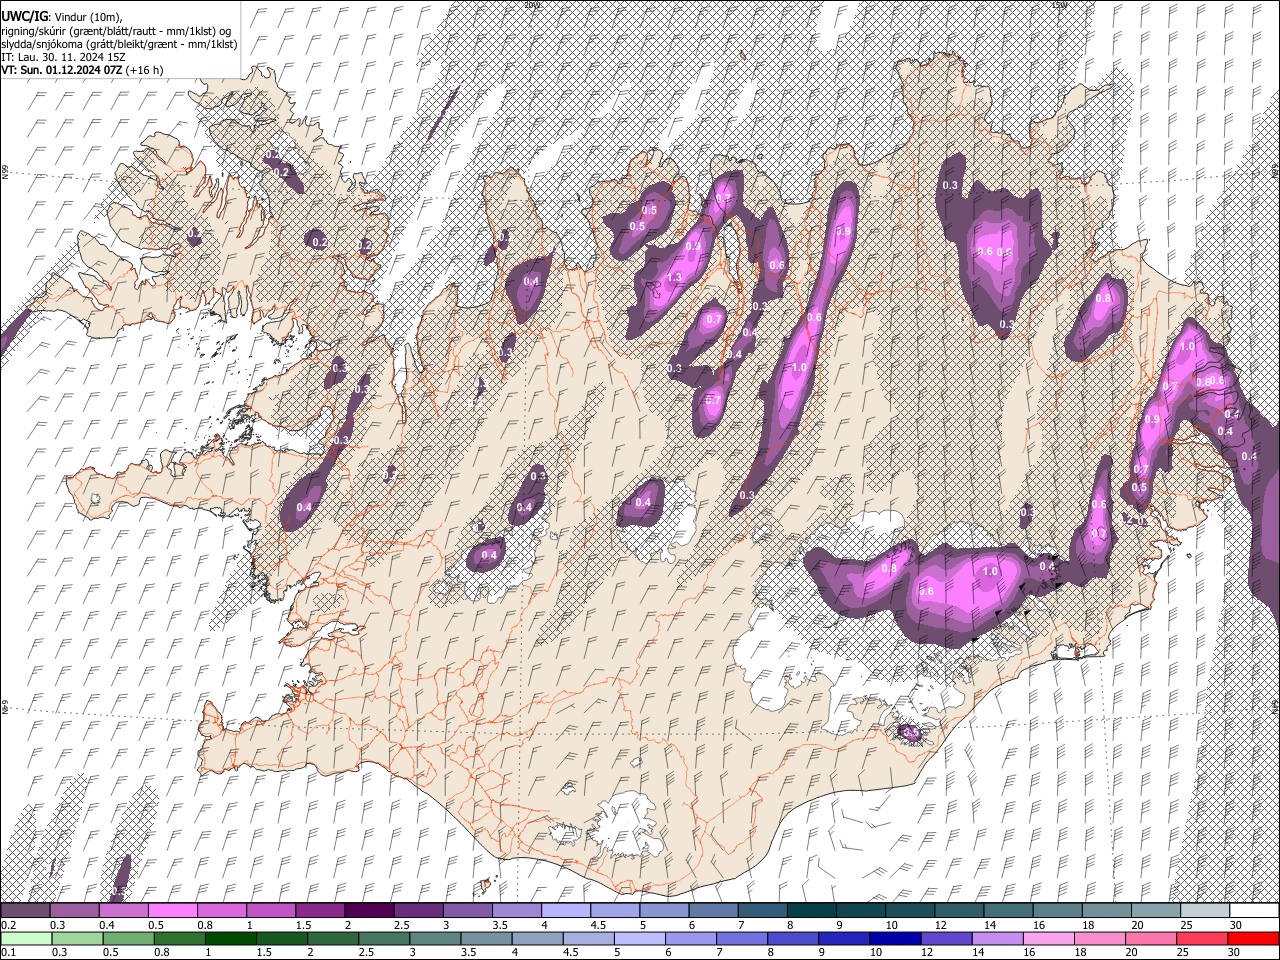Click the top-row white swatch at 30
This screenshot has height=960, width=1280.
[1254, 911]
